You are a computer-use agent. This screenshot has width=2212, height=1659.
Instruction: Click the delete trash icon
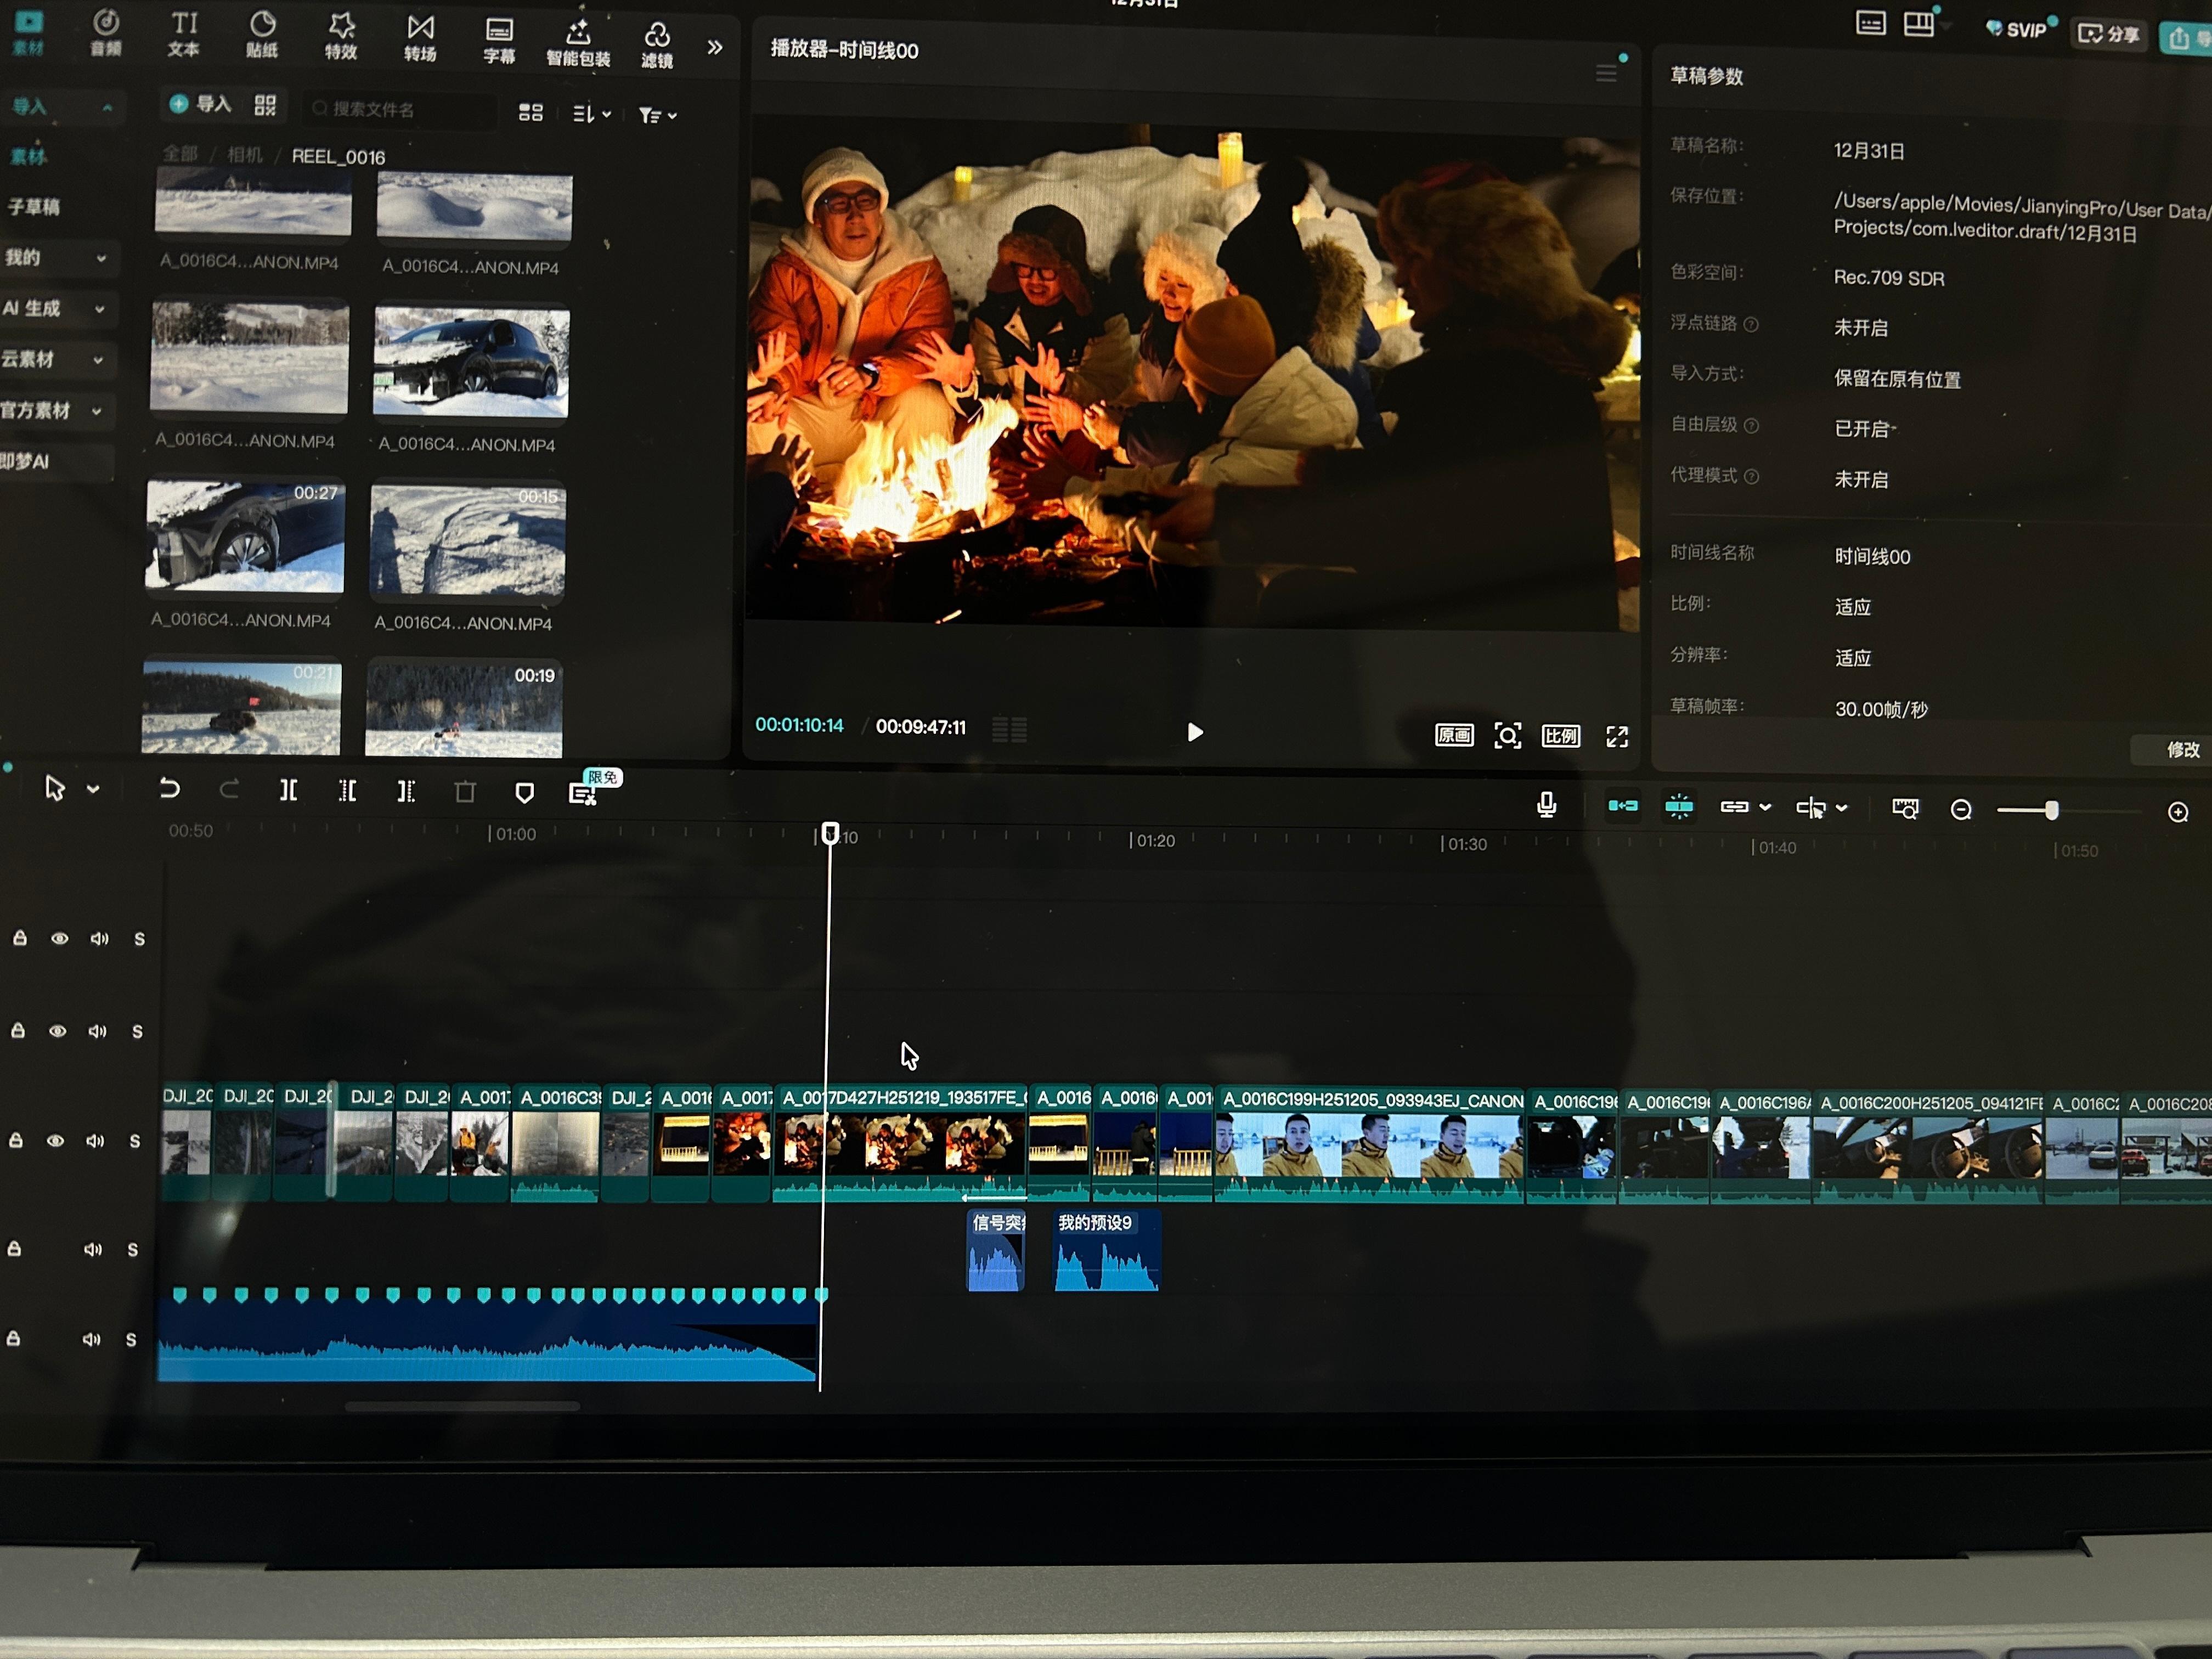(465, 793)
